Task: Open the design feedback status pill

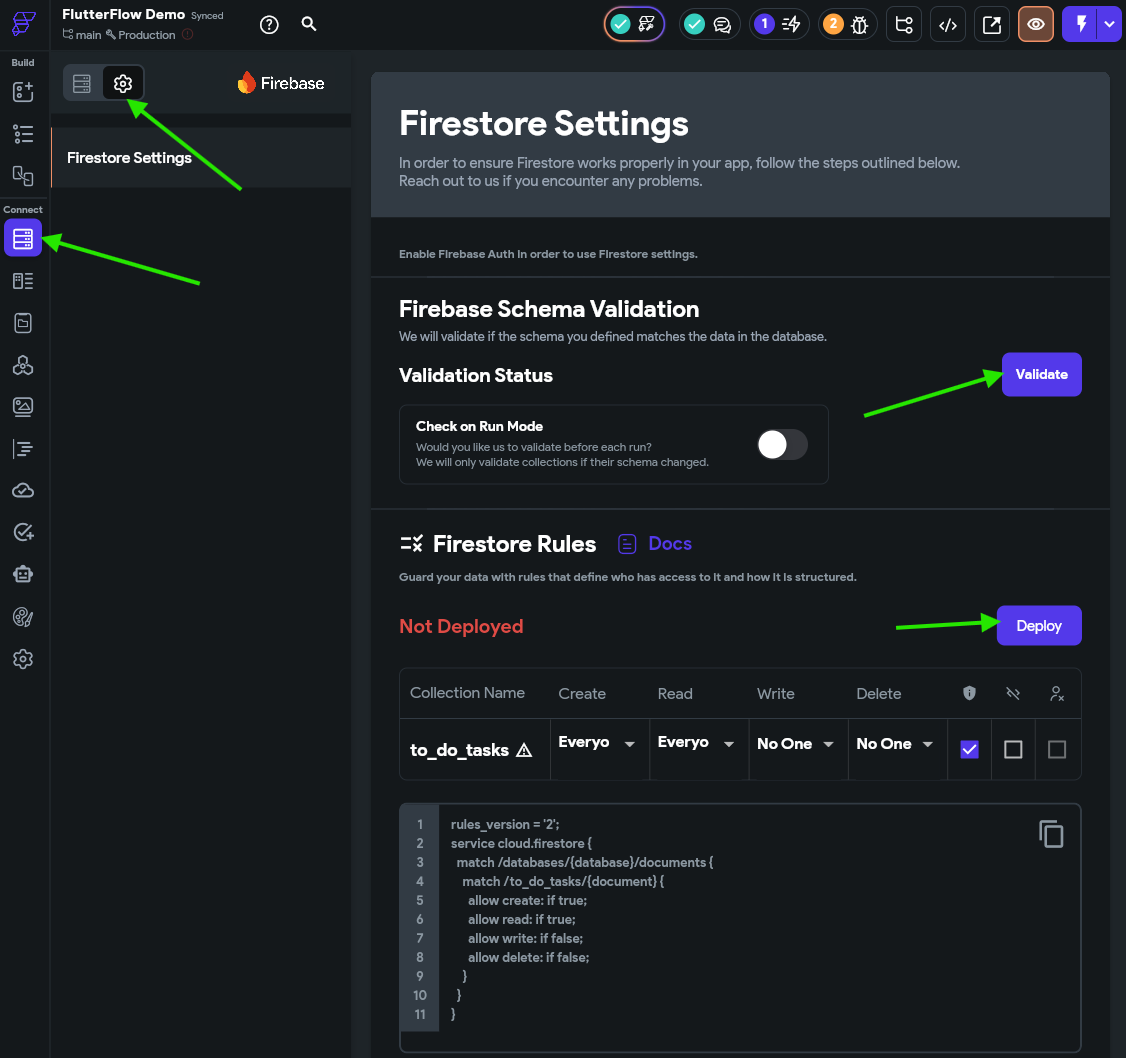Action: click(634, 24)
